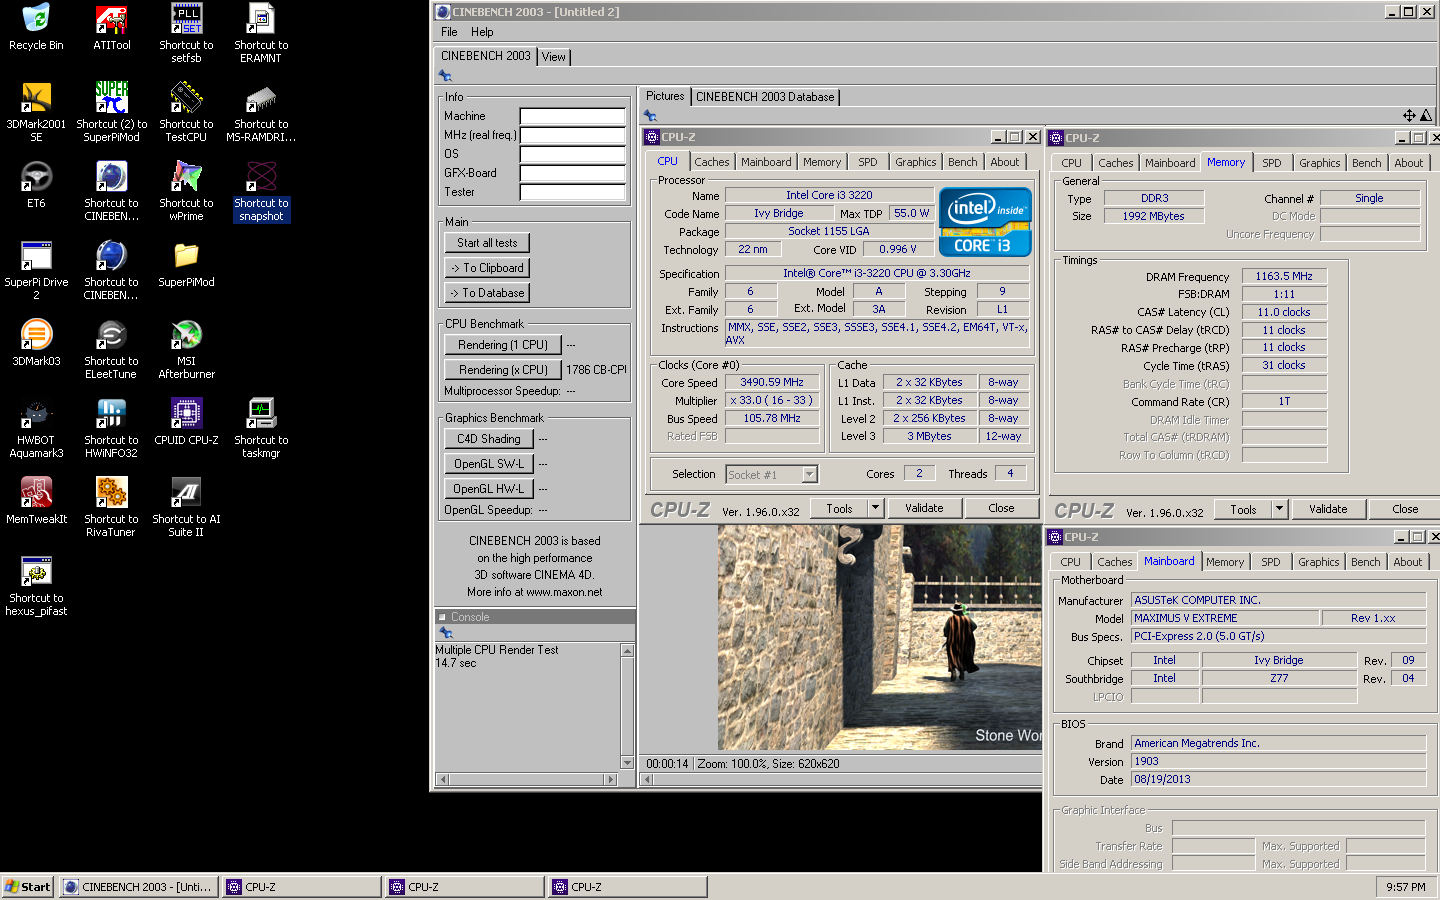Click the move icon in the picture toolbar
This screenshot has height=900, width=1440.
(1409, 116)
